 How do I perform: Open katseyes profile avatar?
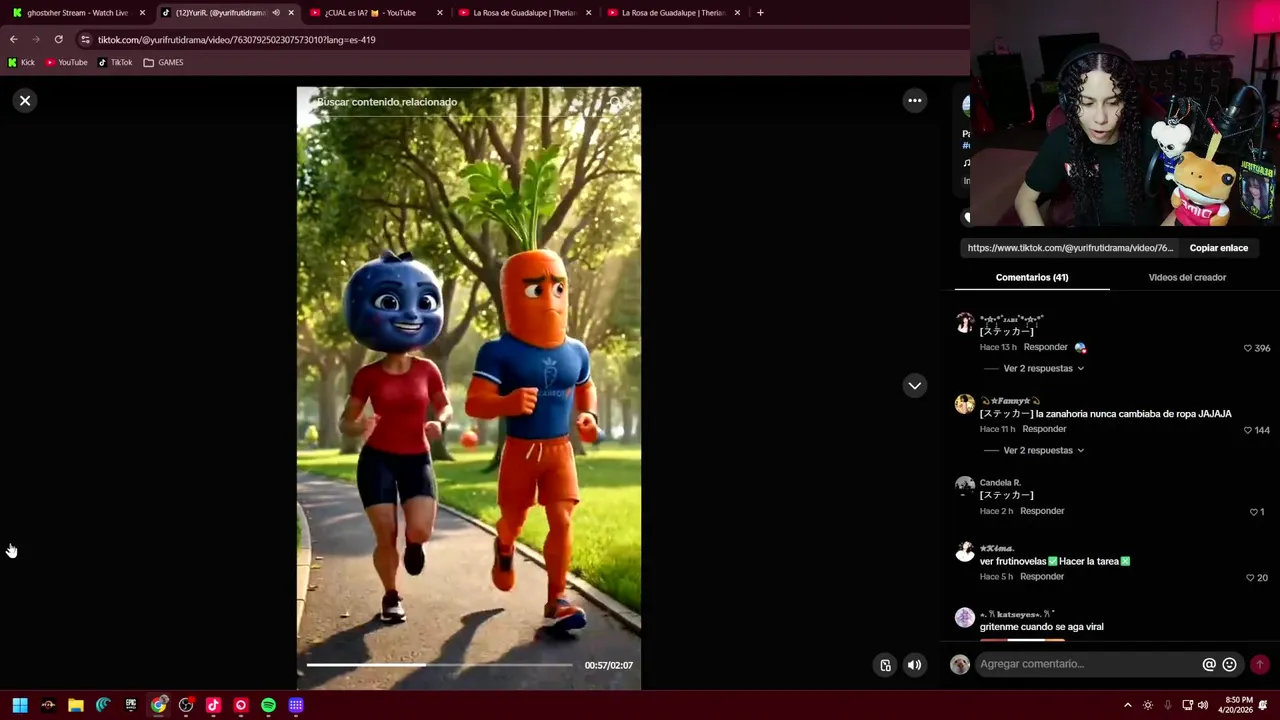(x=964, y=618)
